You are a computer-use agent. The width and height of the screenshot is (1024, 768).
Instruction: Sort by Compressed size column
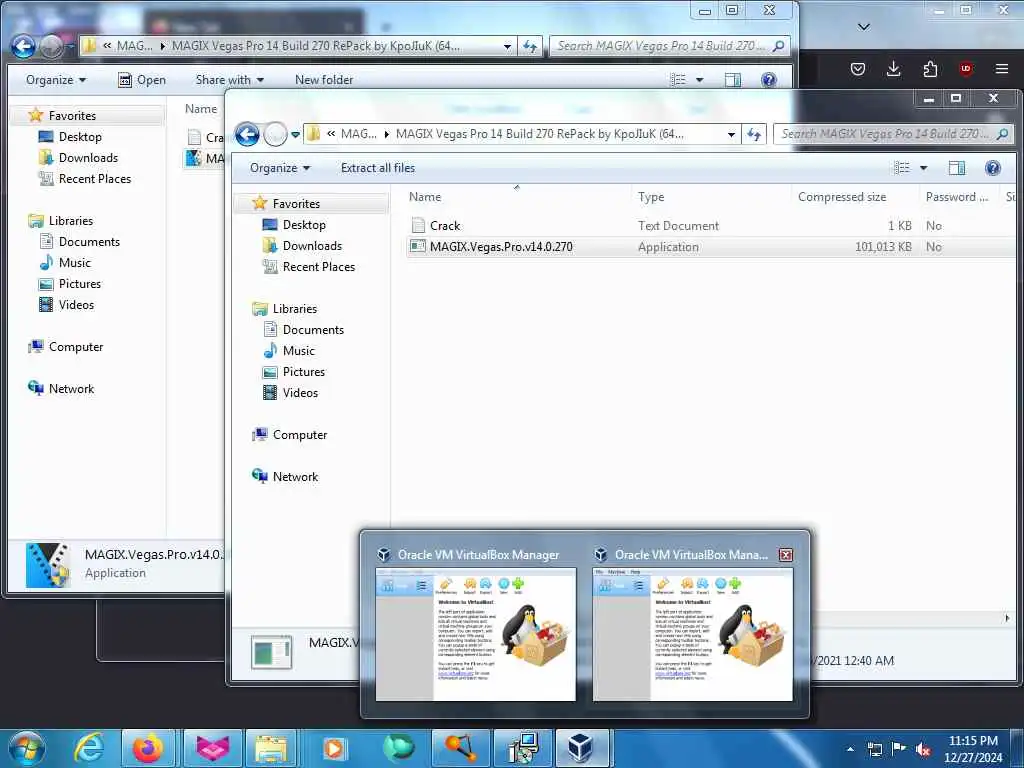click(842, 197)
